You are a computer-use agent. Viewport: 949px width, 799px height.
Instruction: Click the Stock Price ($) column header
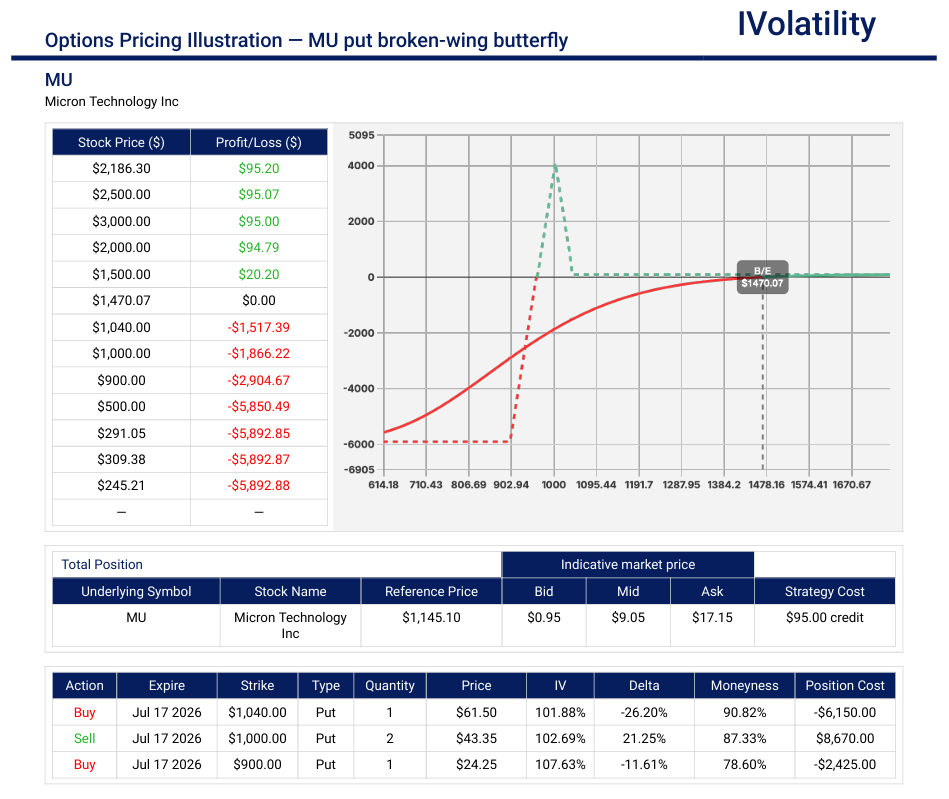pos(121,142)
